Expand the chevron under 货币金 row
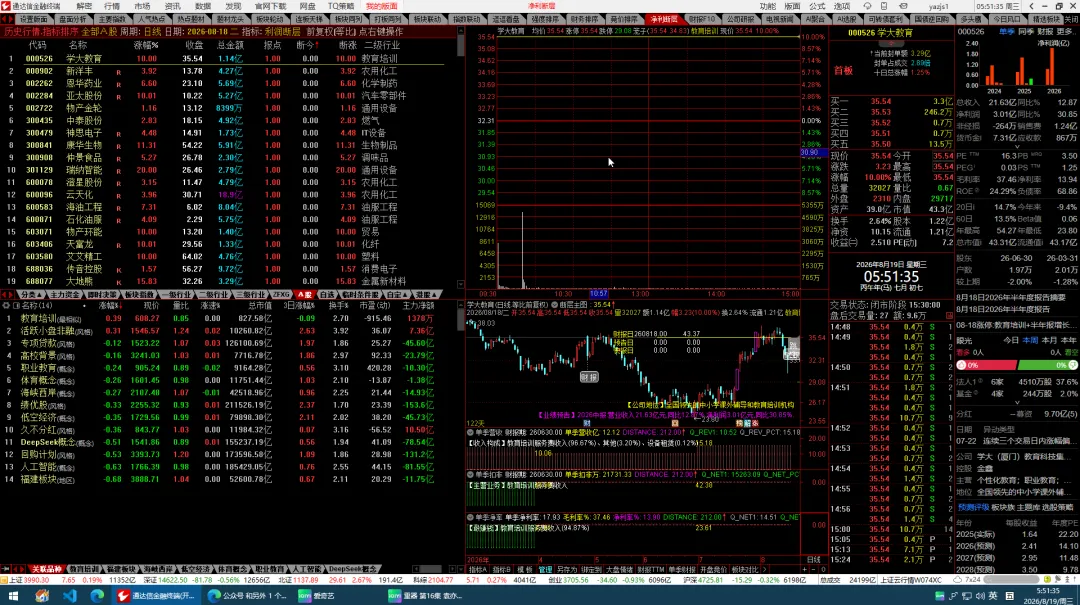1080x605 pixels. click(x=1017, y=147)
